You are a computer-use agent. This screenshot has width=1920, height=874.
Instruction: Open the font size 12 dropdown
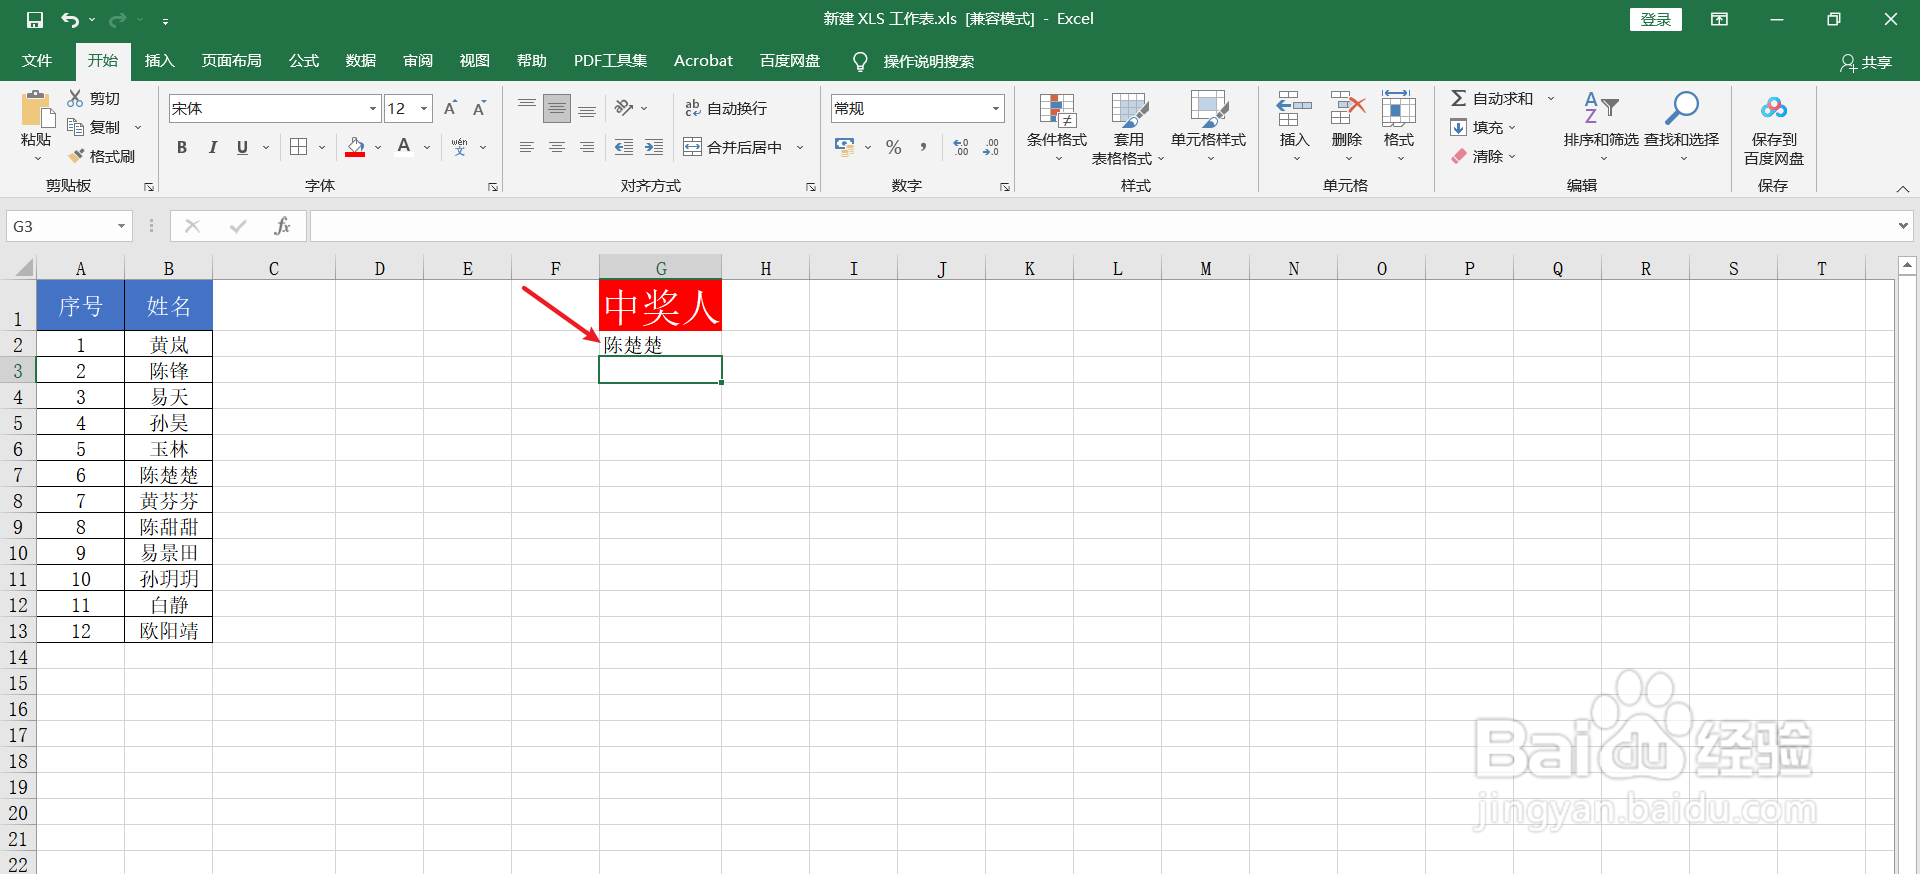(425, 108)
